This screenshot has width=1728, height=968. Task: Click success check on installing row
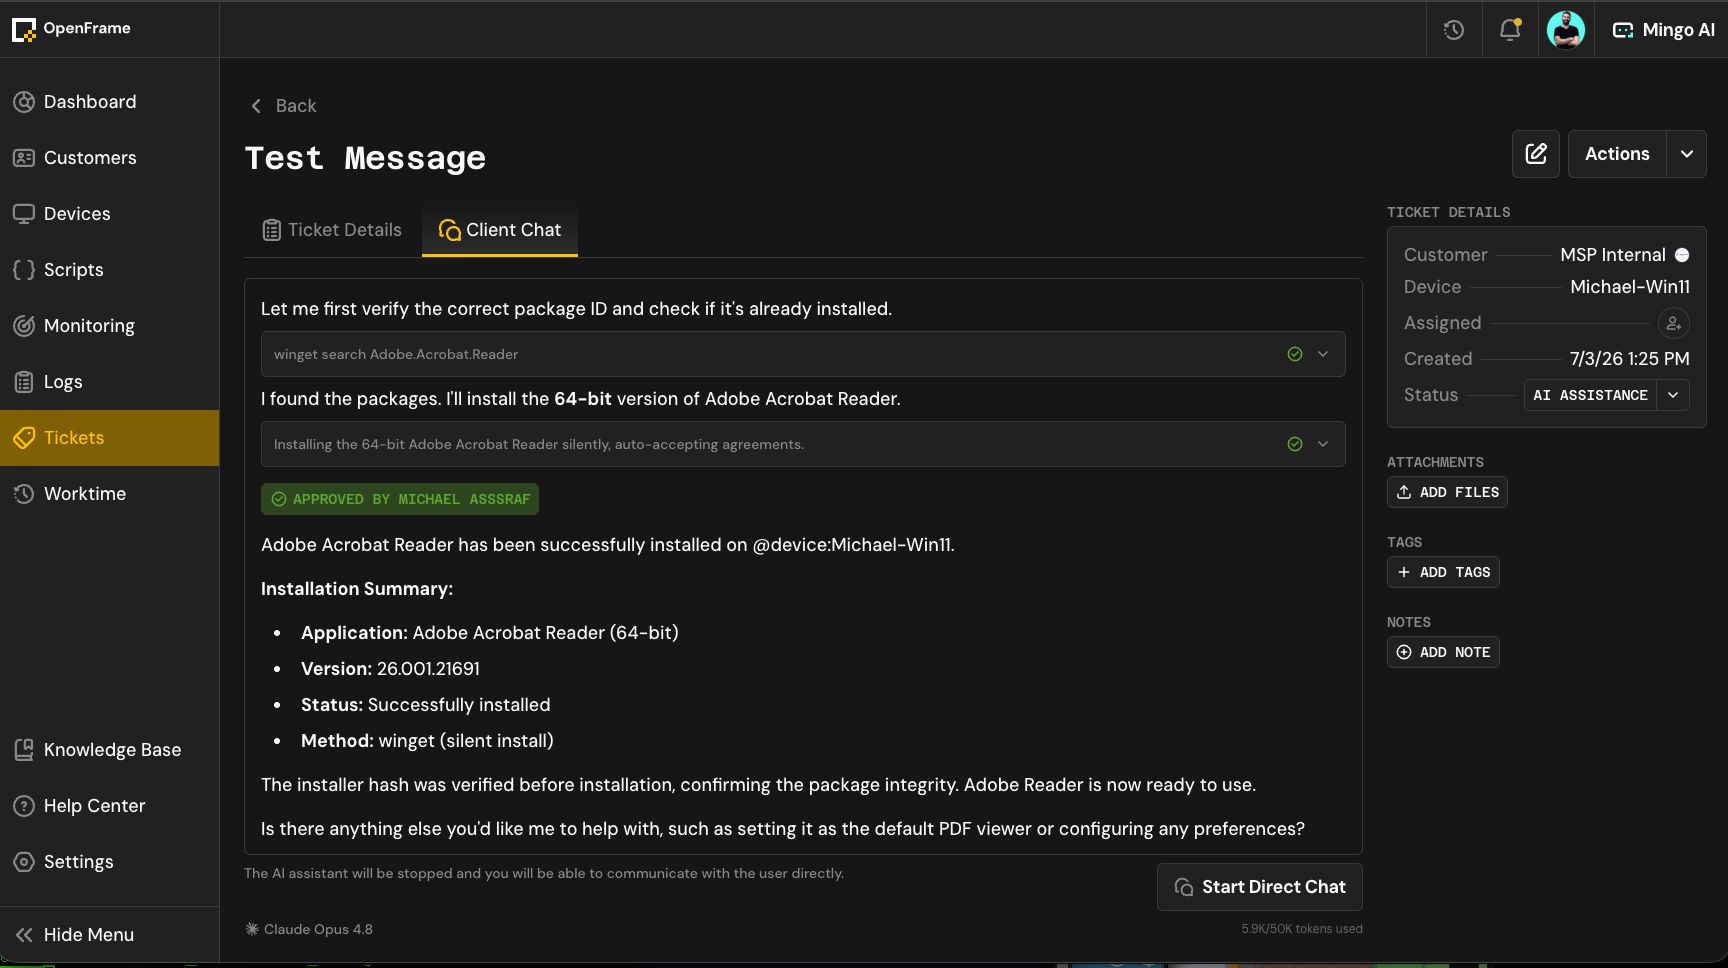point(1295,444)
